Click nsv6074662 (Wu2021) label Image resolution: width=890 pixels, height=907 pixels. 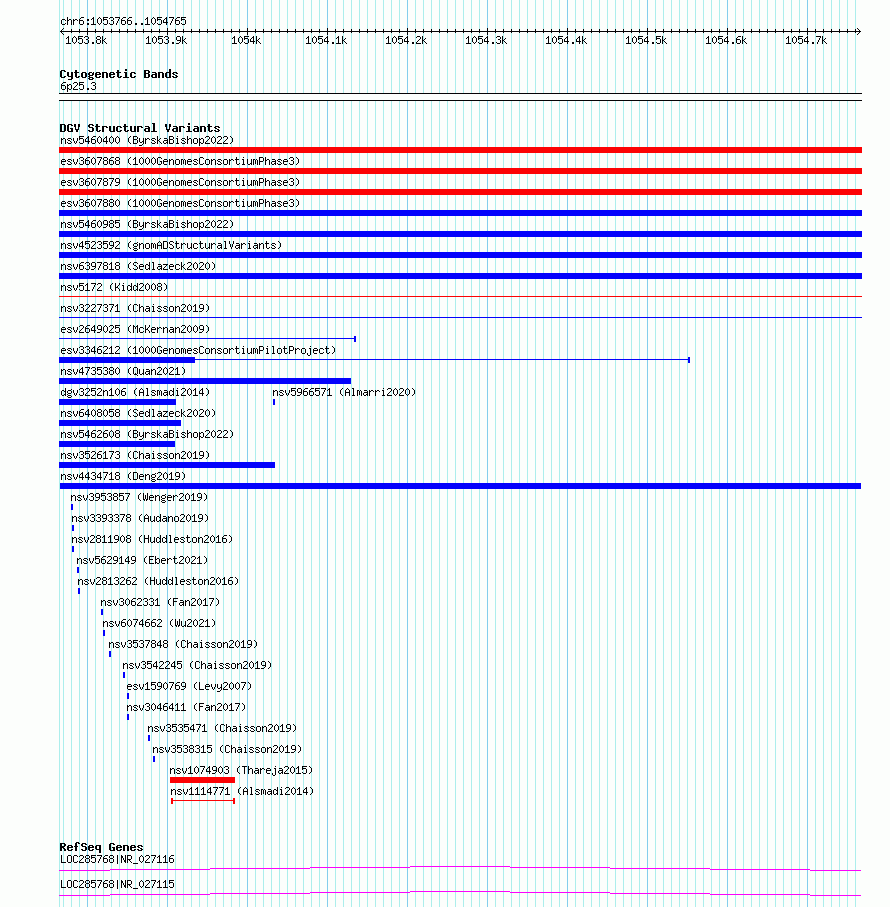click(159, 624)
